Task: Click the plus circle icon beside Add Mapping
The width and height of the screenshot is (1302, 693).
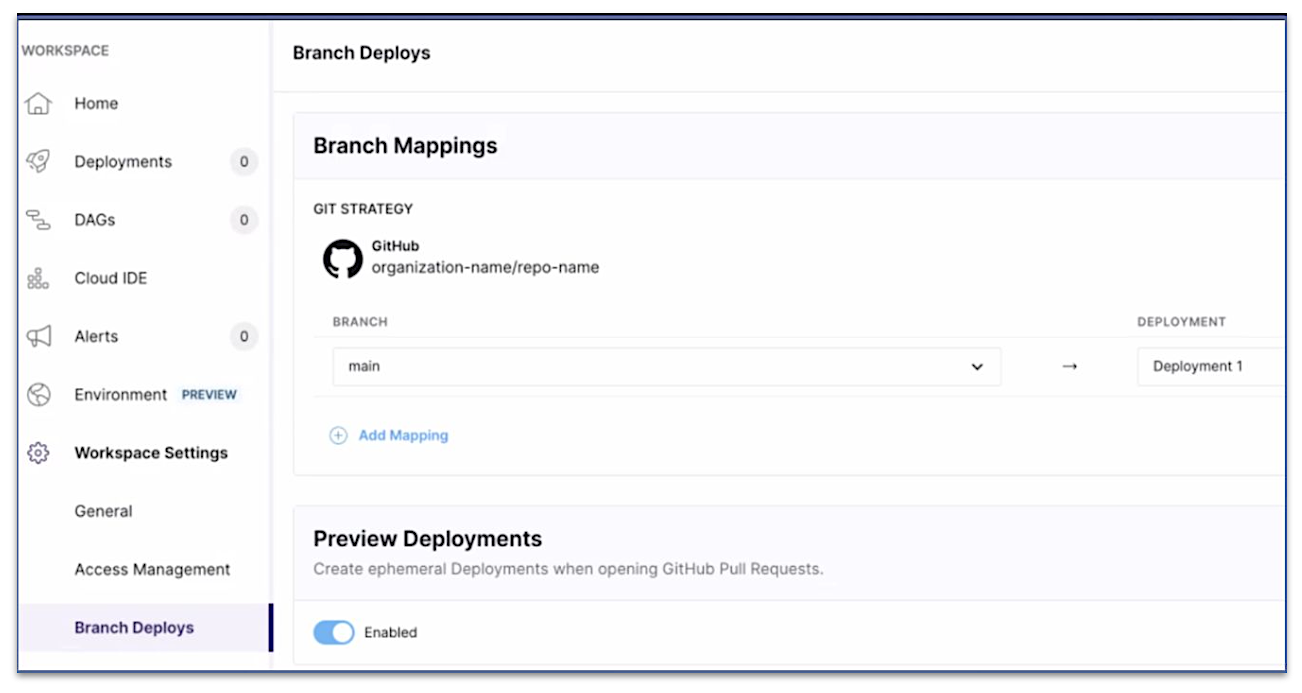Action: click(338, 436)
